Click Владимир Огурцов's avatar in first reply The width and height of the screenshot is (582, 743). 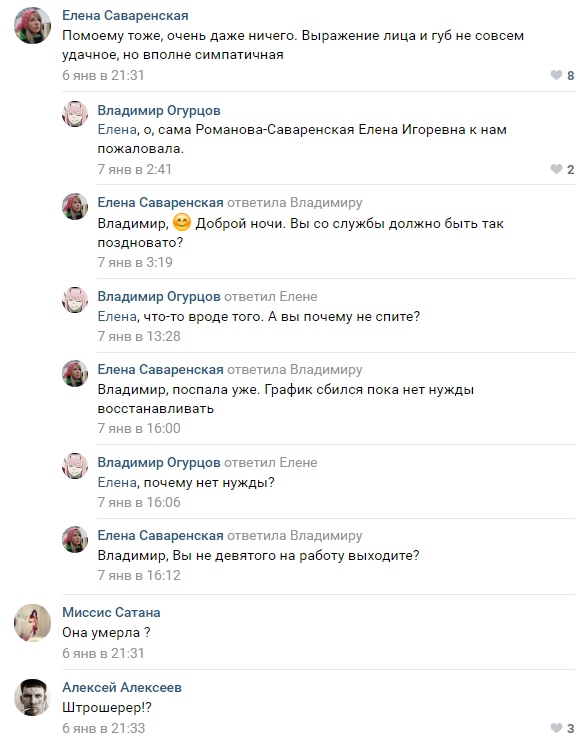coord(75,114)
